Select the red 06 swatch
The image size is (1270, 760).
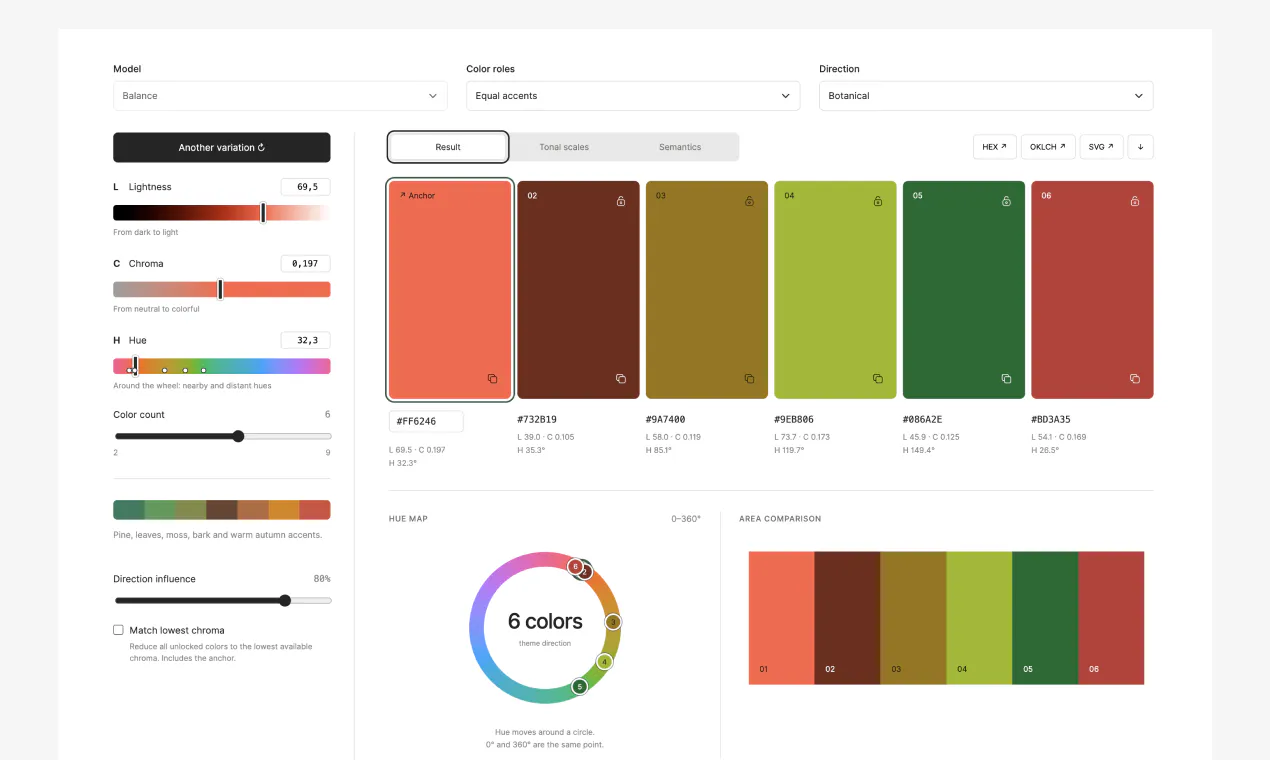click(1092, 290)
